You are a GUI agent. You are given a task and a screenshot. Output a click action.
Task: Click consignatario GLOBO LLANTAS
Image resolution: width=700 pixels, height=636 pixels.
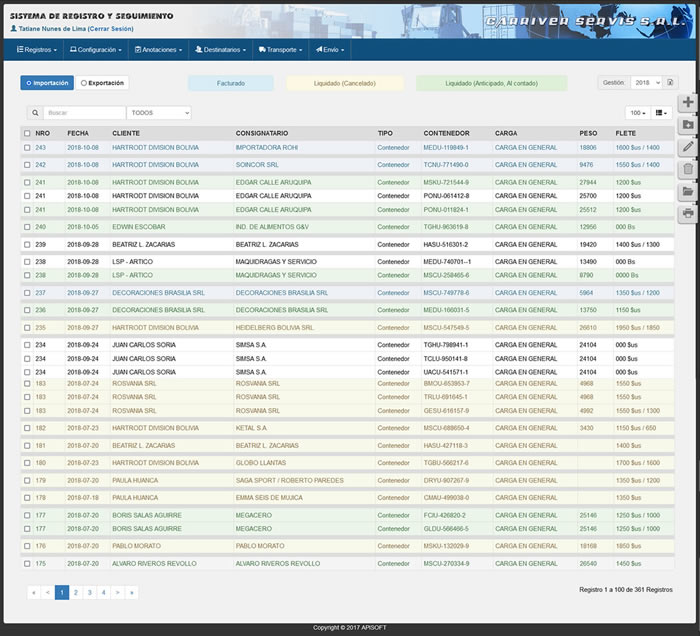(261, 463)
